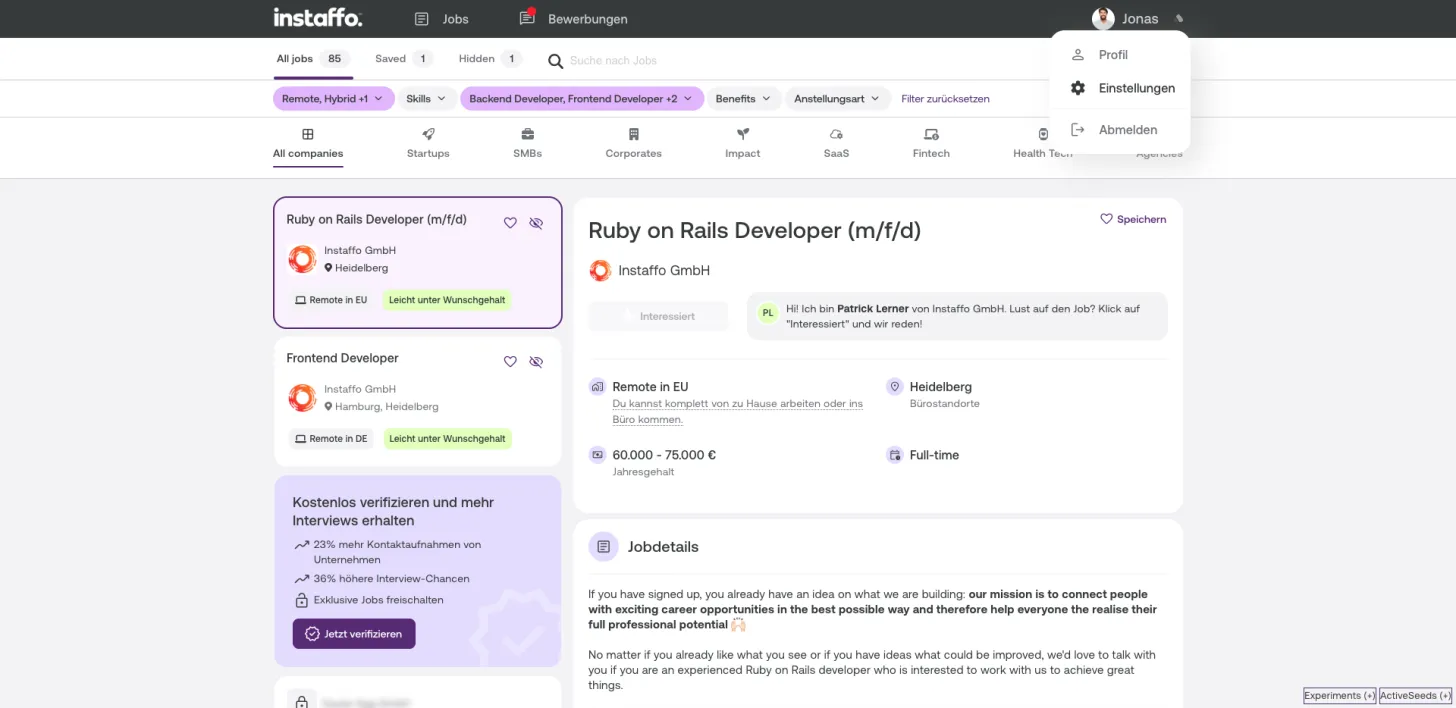Open the Anstellungsart filter dropdown
Viewport: 1456px width, 708px height.
click(x=837, y=99)
